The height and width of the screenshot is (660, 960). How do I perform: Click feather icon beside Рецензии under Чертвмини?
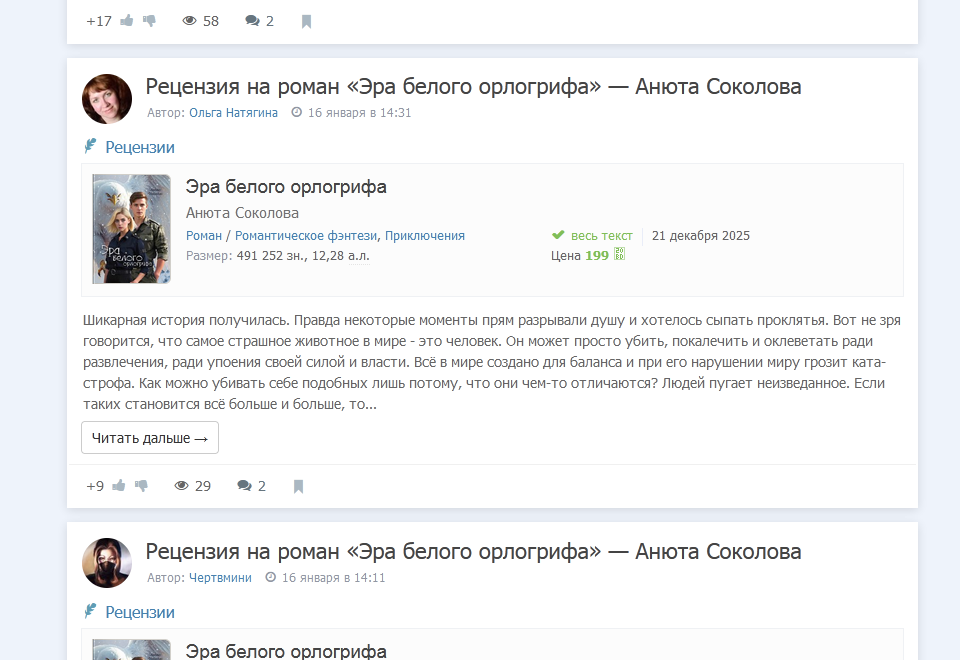click(x=91, y=610)
